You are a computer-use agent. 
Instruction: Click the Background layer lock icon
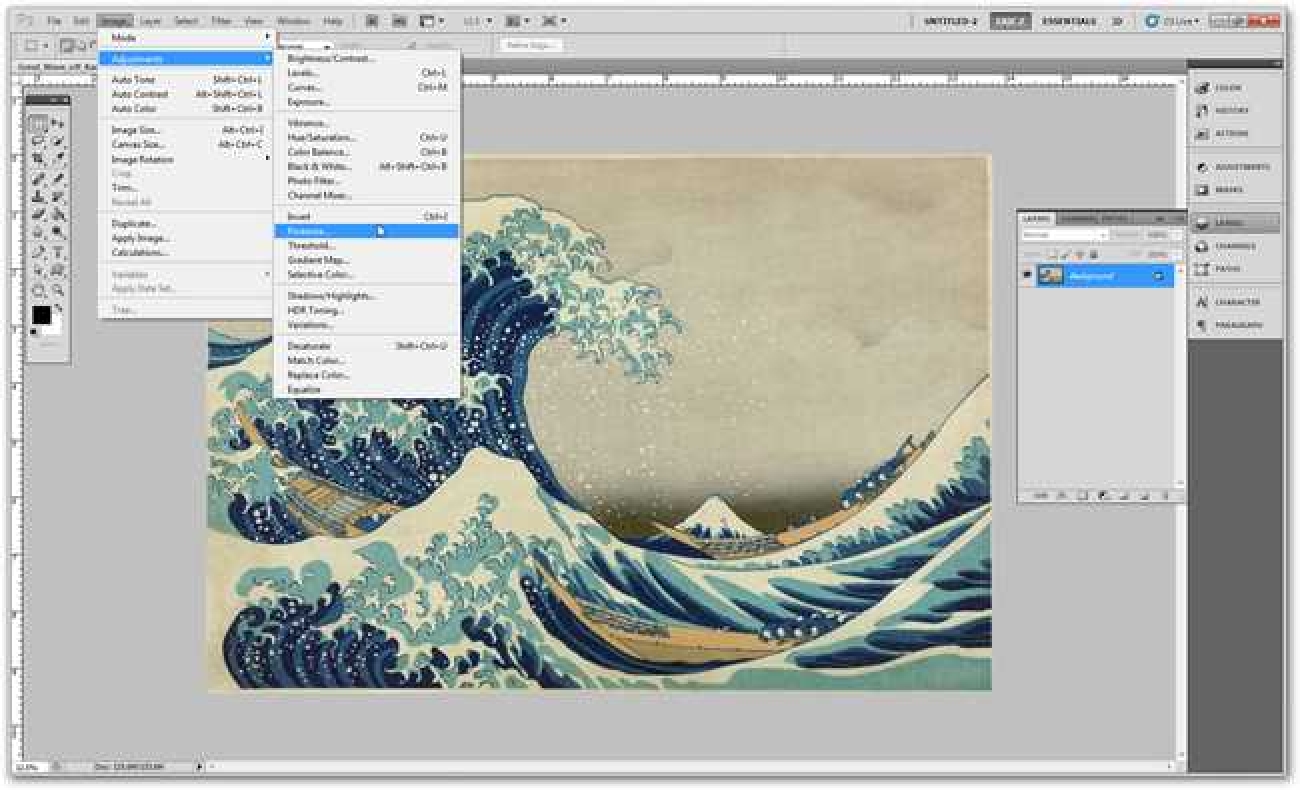(x=1160, y=276)
